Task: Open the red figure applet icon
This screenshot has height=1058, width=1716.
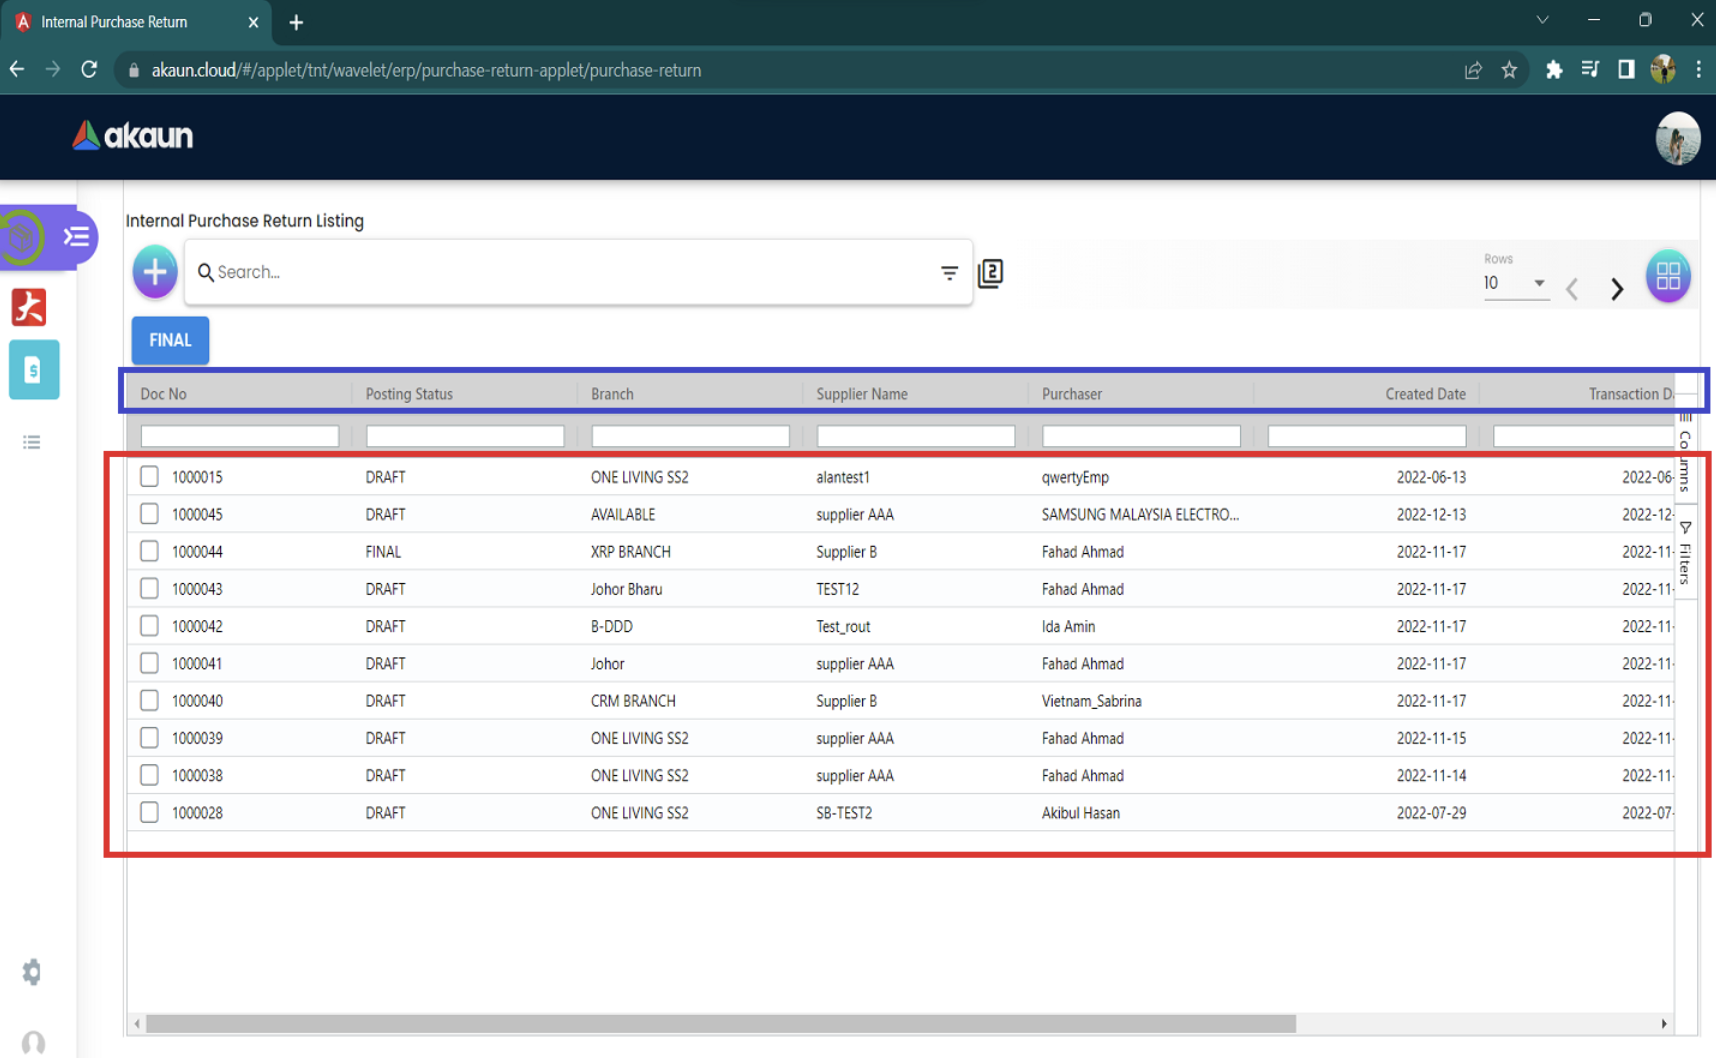Action: point(29,307)
